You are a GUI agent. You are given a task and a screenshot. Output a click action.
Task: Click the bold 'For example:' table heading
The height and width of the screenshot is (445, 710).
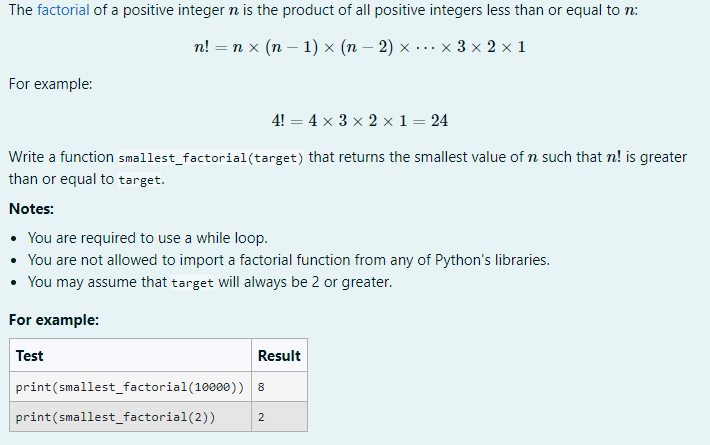[x=54, y=320]
